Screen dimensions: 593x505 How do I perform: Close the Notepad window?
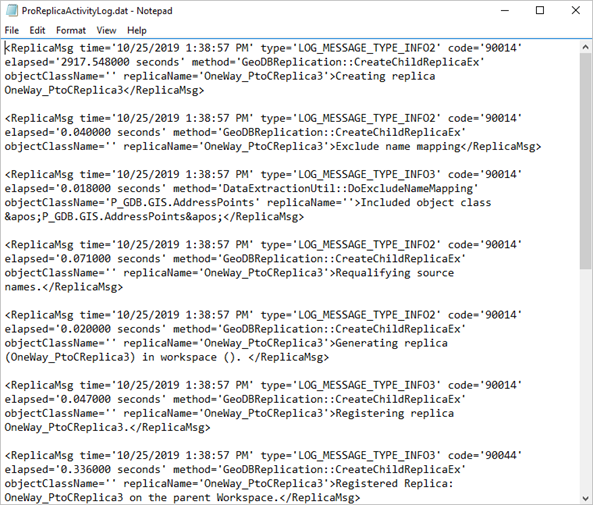[576, 11]
